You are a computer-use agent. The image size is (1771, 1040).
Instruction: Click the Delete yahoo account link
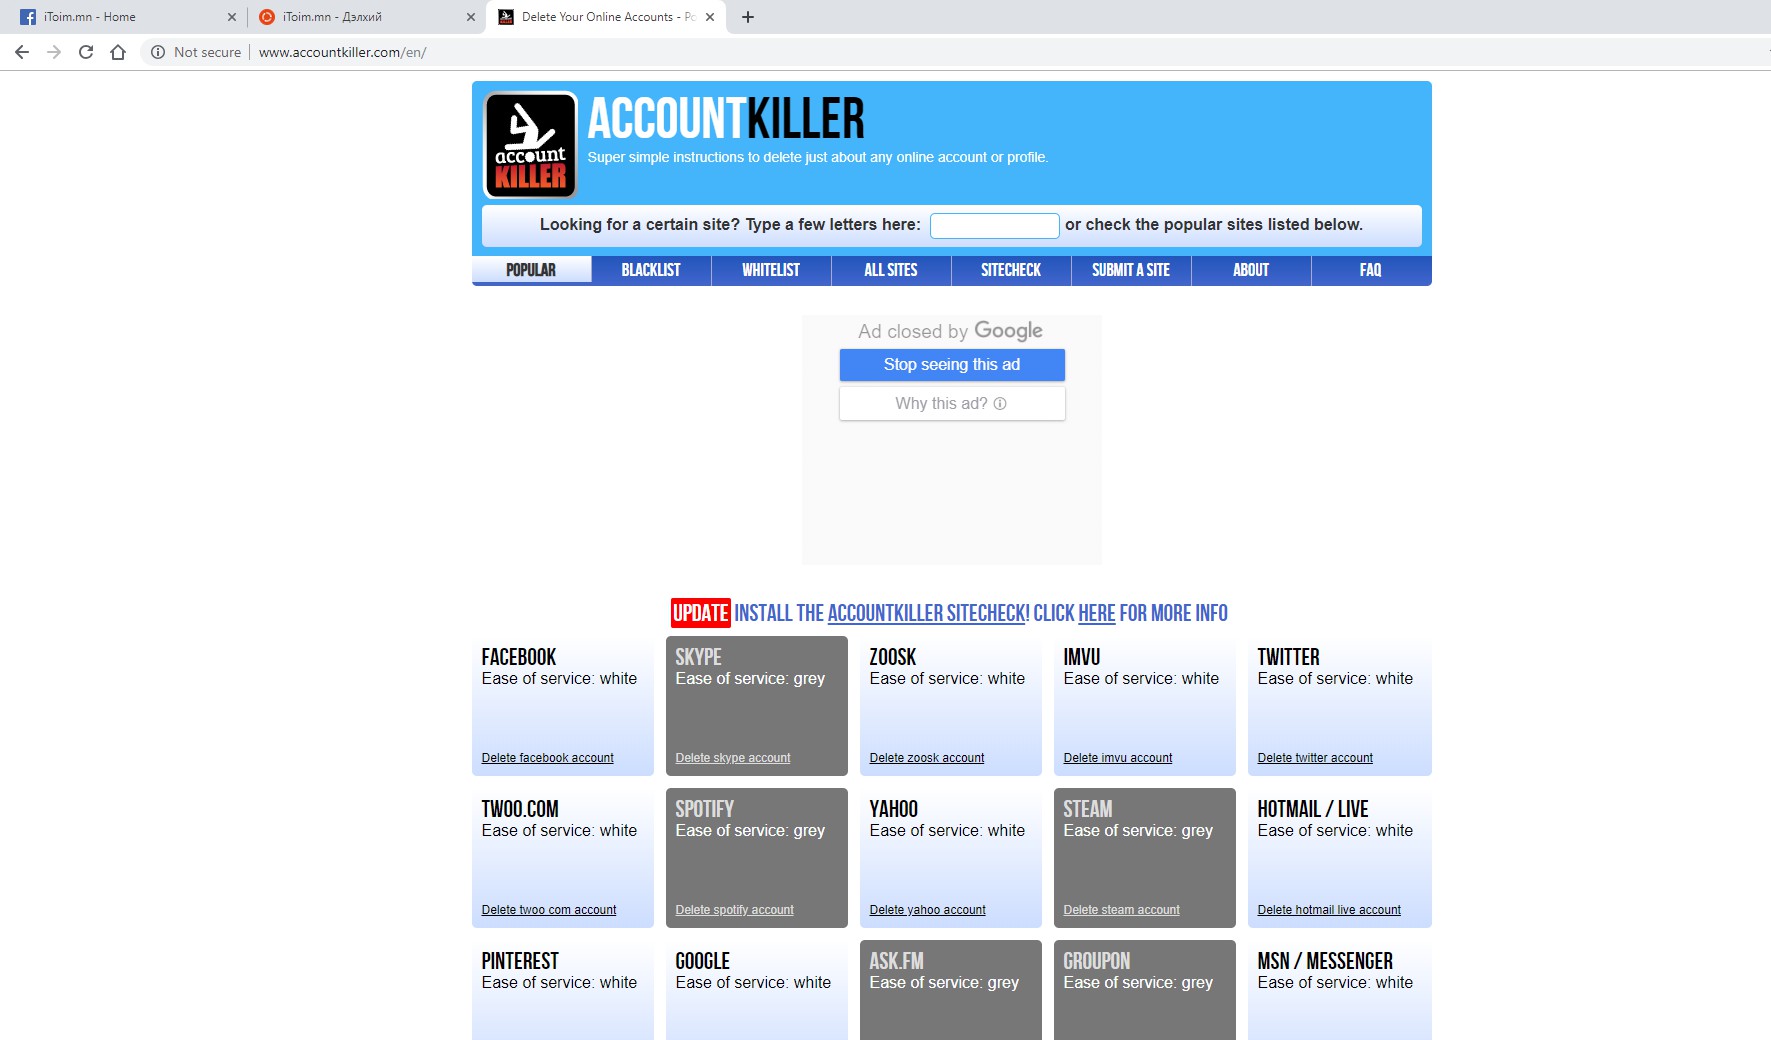[x=927, y=910]
